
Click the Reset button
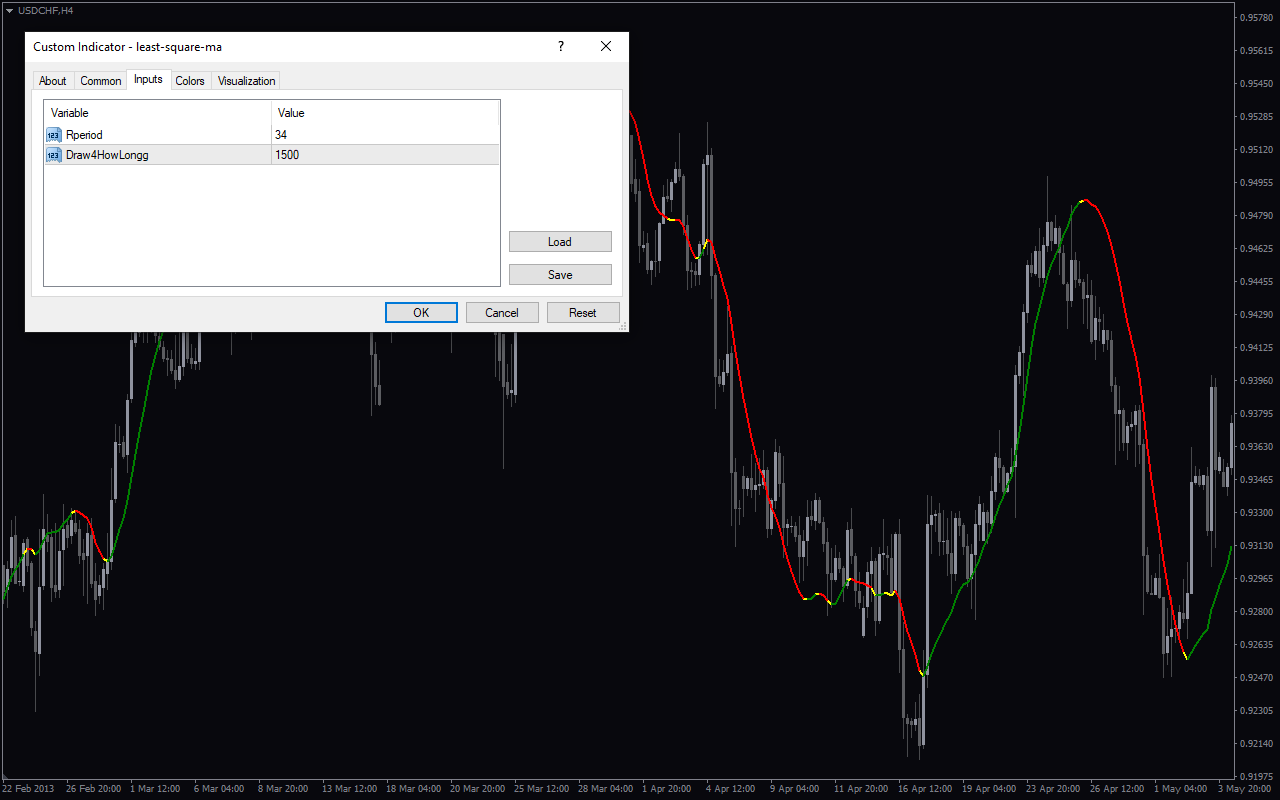[x=583, y=313]
